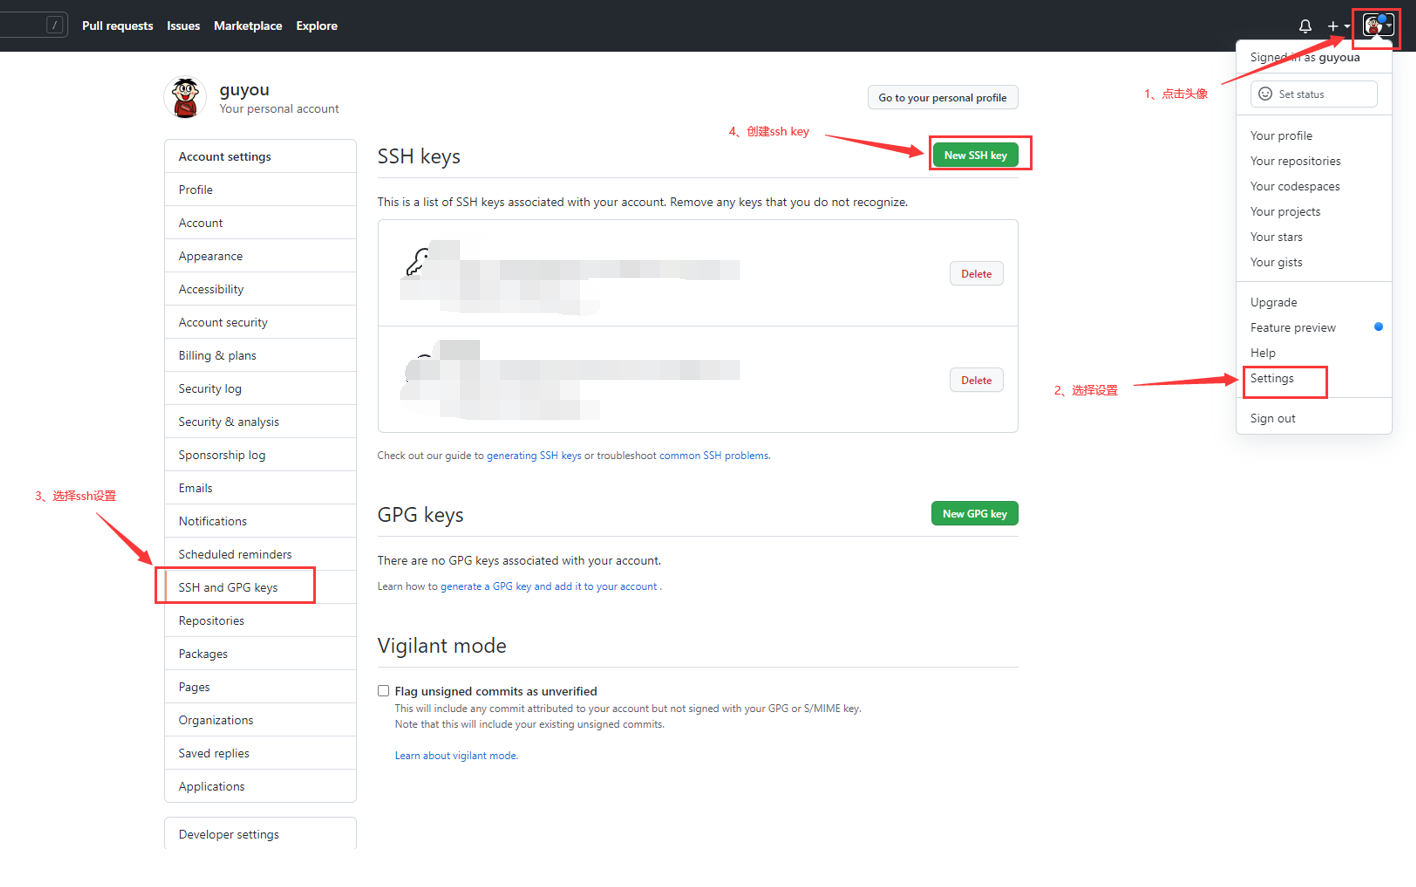
Task: Select Scheduled reminders in sidebar
Action: 260,553
